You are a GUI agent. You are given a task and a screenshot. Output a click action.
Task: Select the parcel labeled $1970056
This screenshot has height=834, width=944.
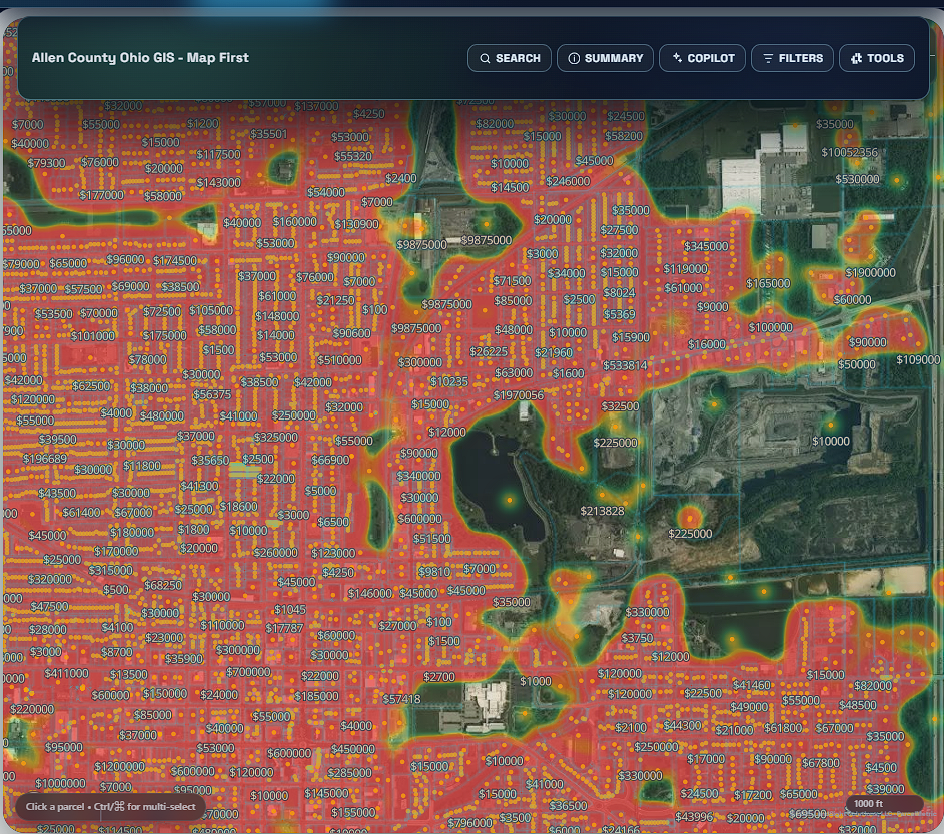pyautogui.click(x=518, y=395)
